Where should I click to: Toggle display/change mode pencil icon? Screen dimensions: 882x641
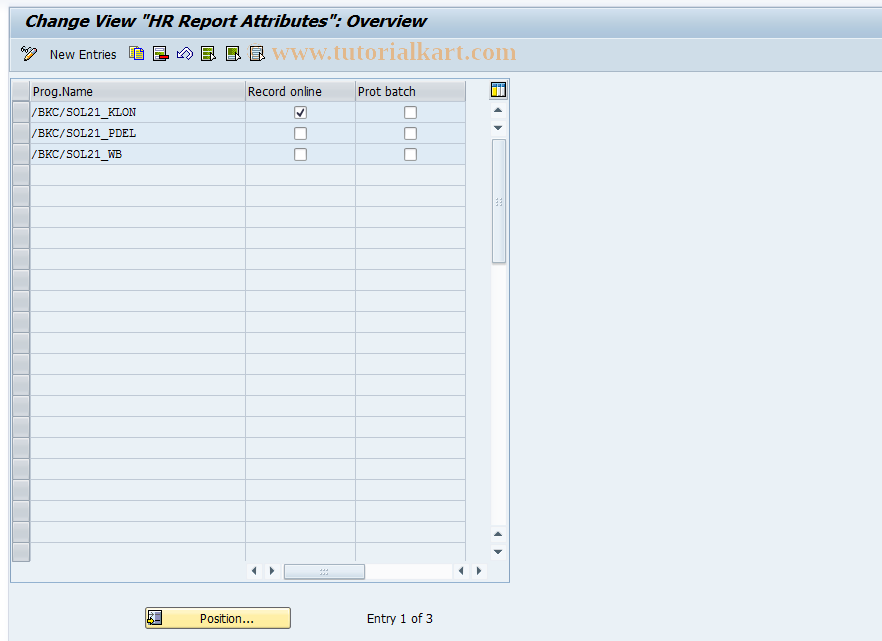click(29, 54)
